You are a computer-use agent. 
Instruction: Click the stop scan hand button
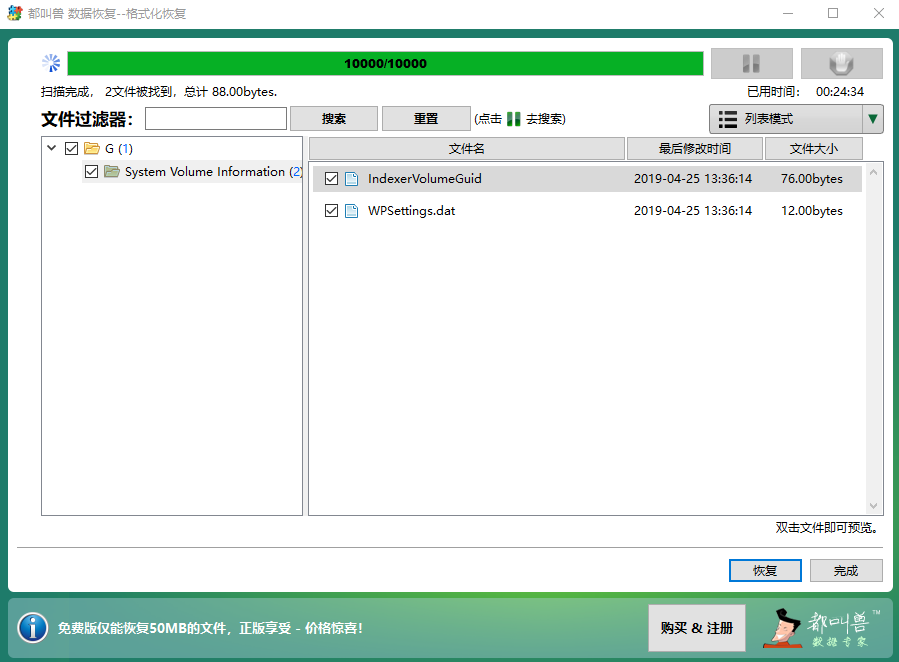[x=841, y=63]
